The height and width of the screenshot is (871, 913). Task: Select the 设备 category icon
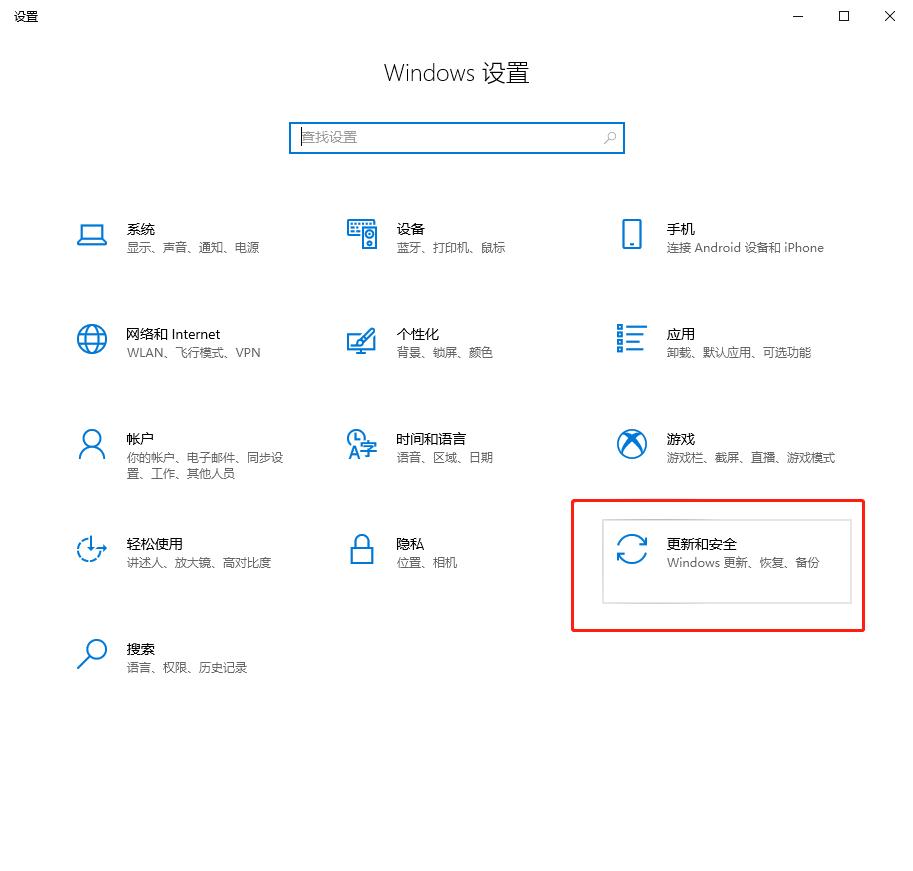coord(361,234)
